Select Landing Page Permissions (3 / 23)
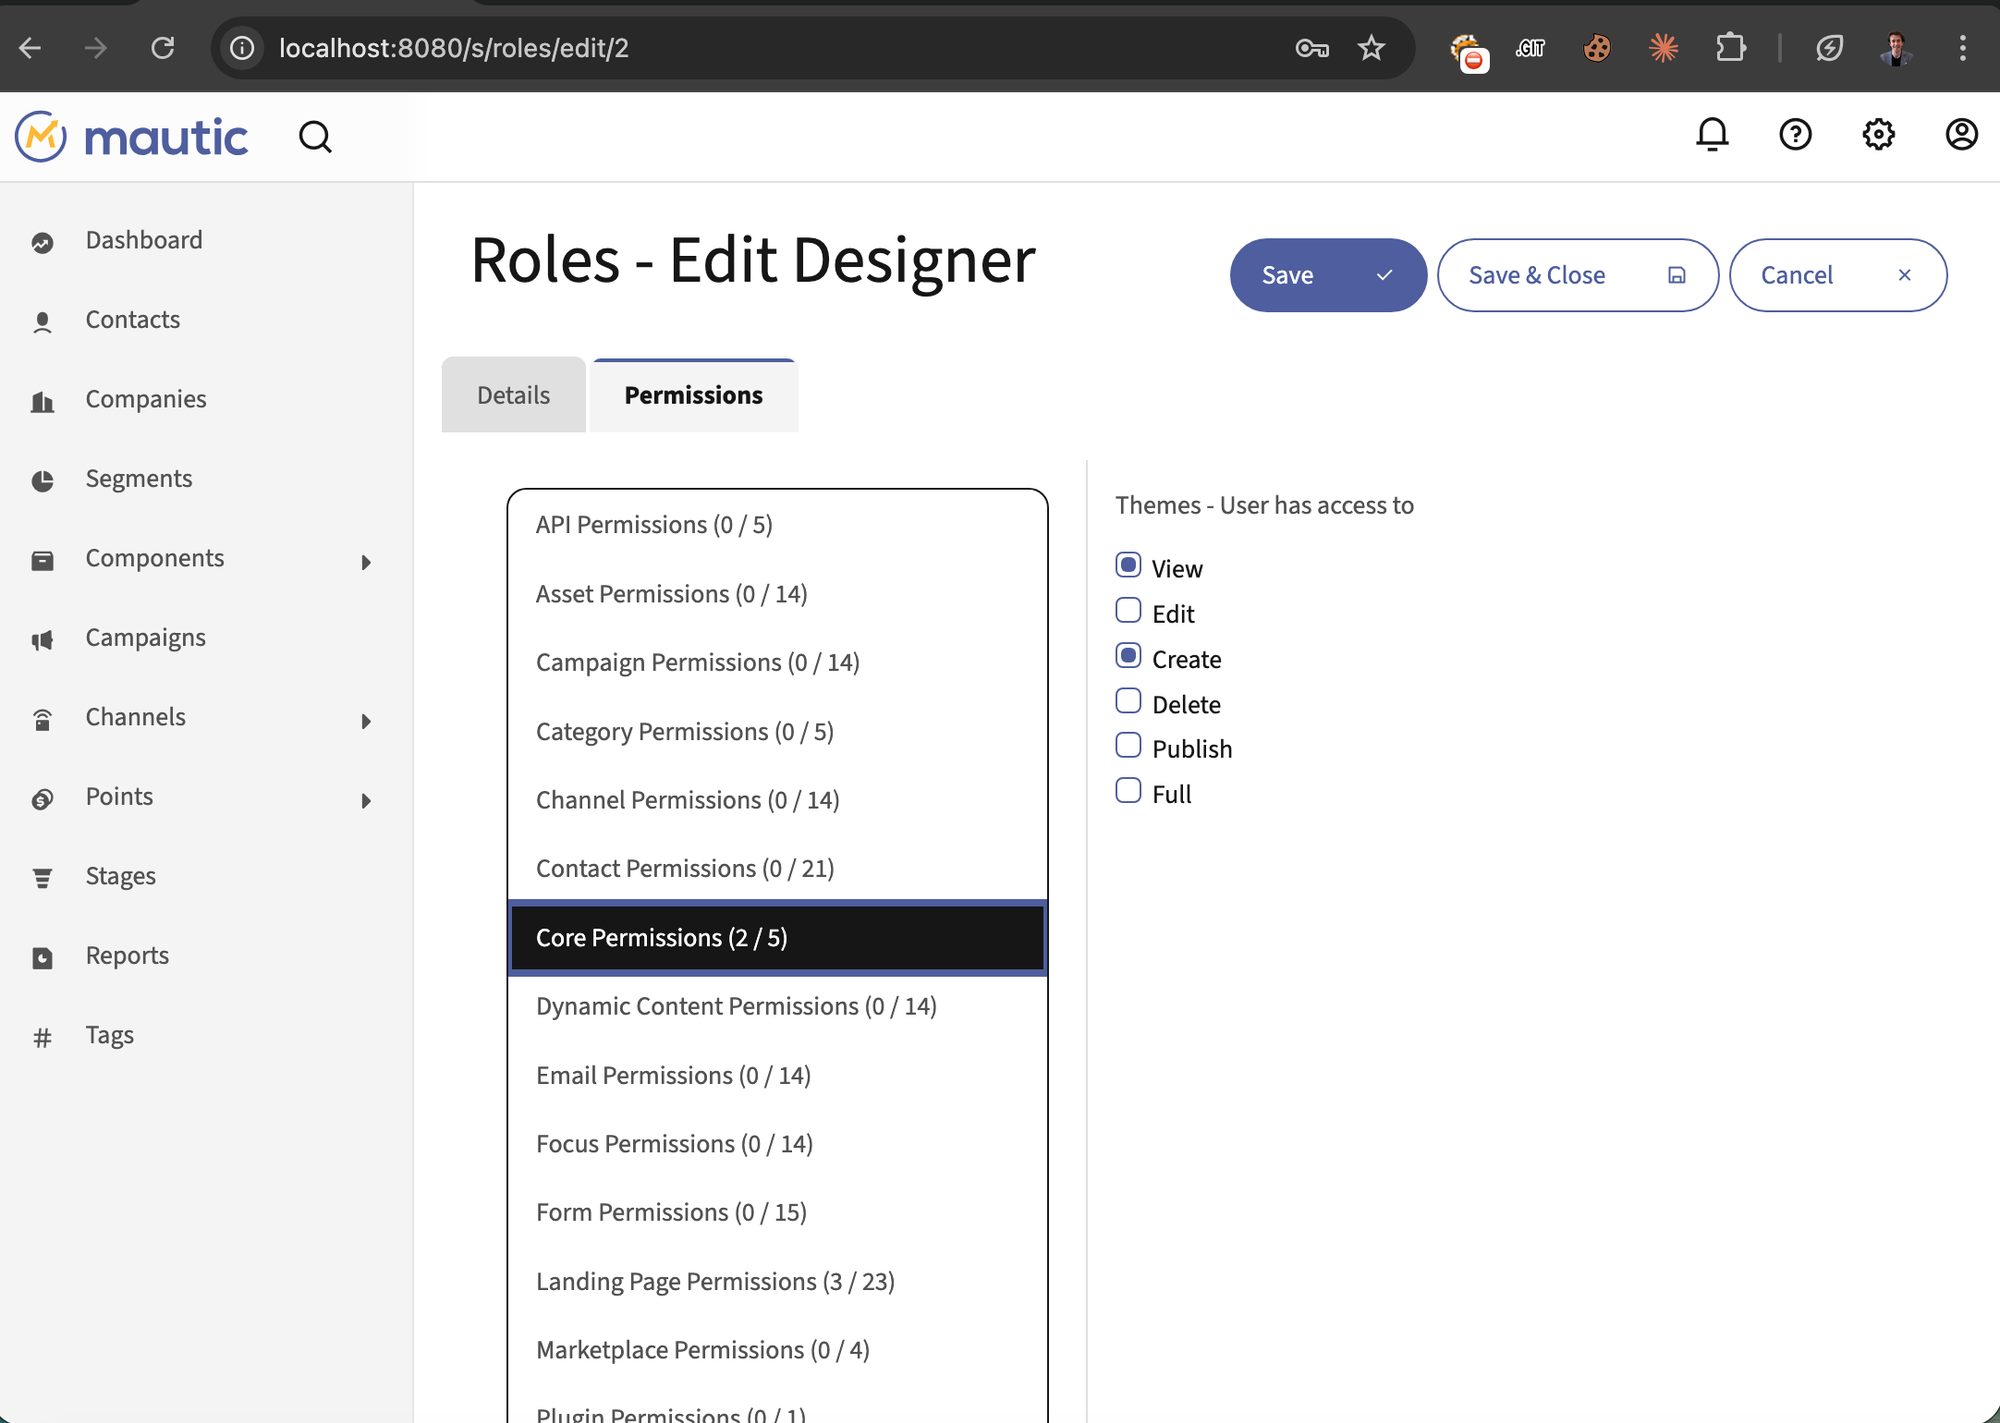This screenshot has height=1423, width=2000. pos(777,1282)
